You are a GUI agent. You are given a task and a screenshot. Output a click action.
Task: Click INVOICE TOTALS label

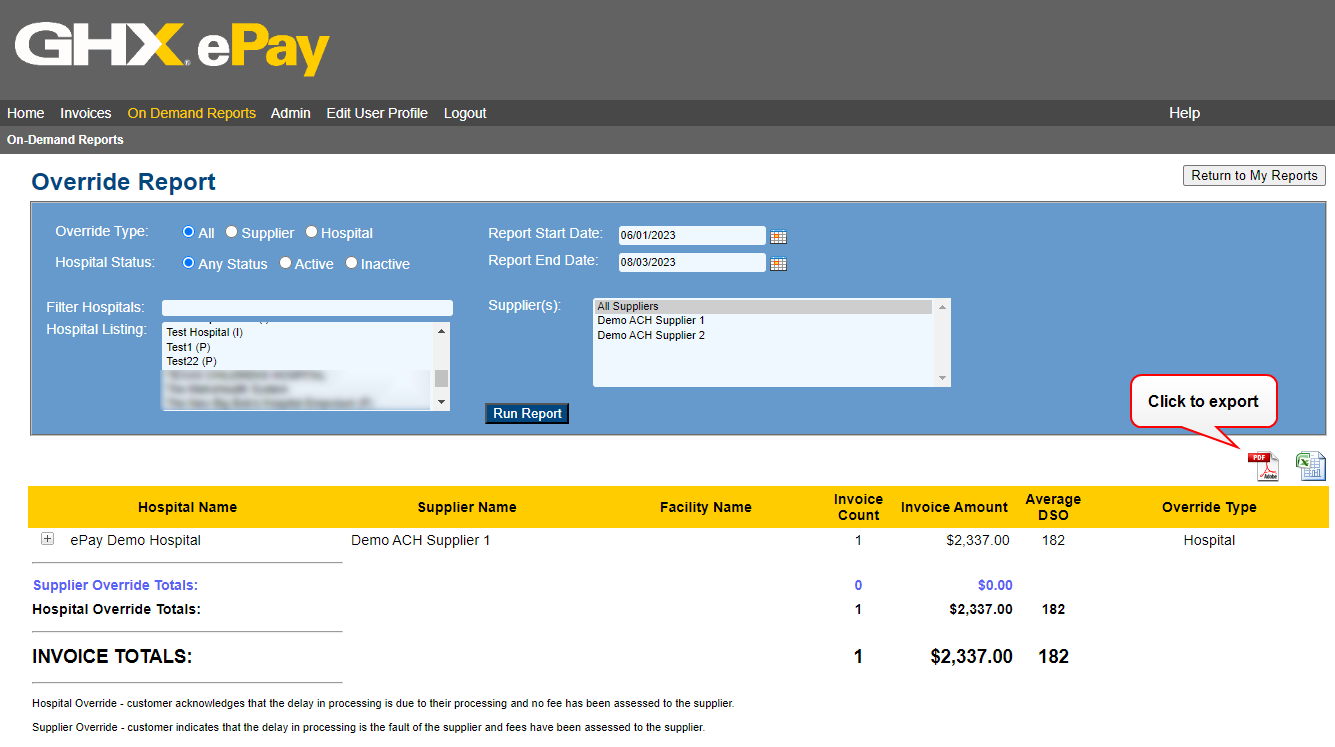click(112, 657)
